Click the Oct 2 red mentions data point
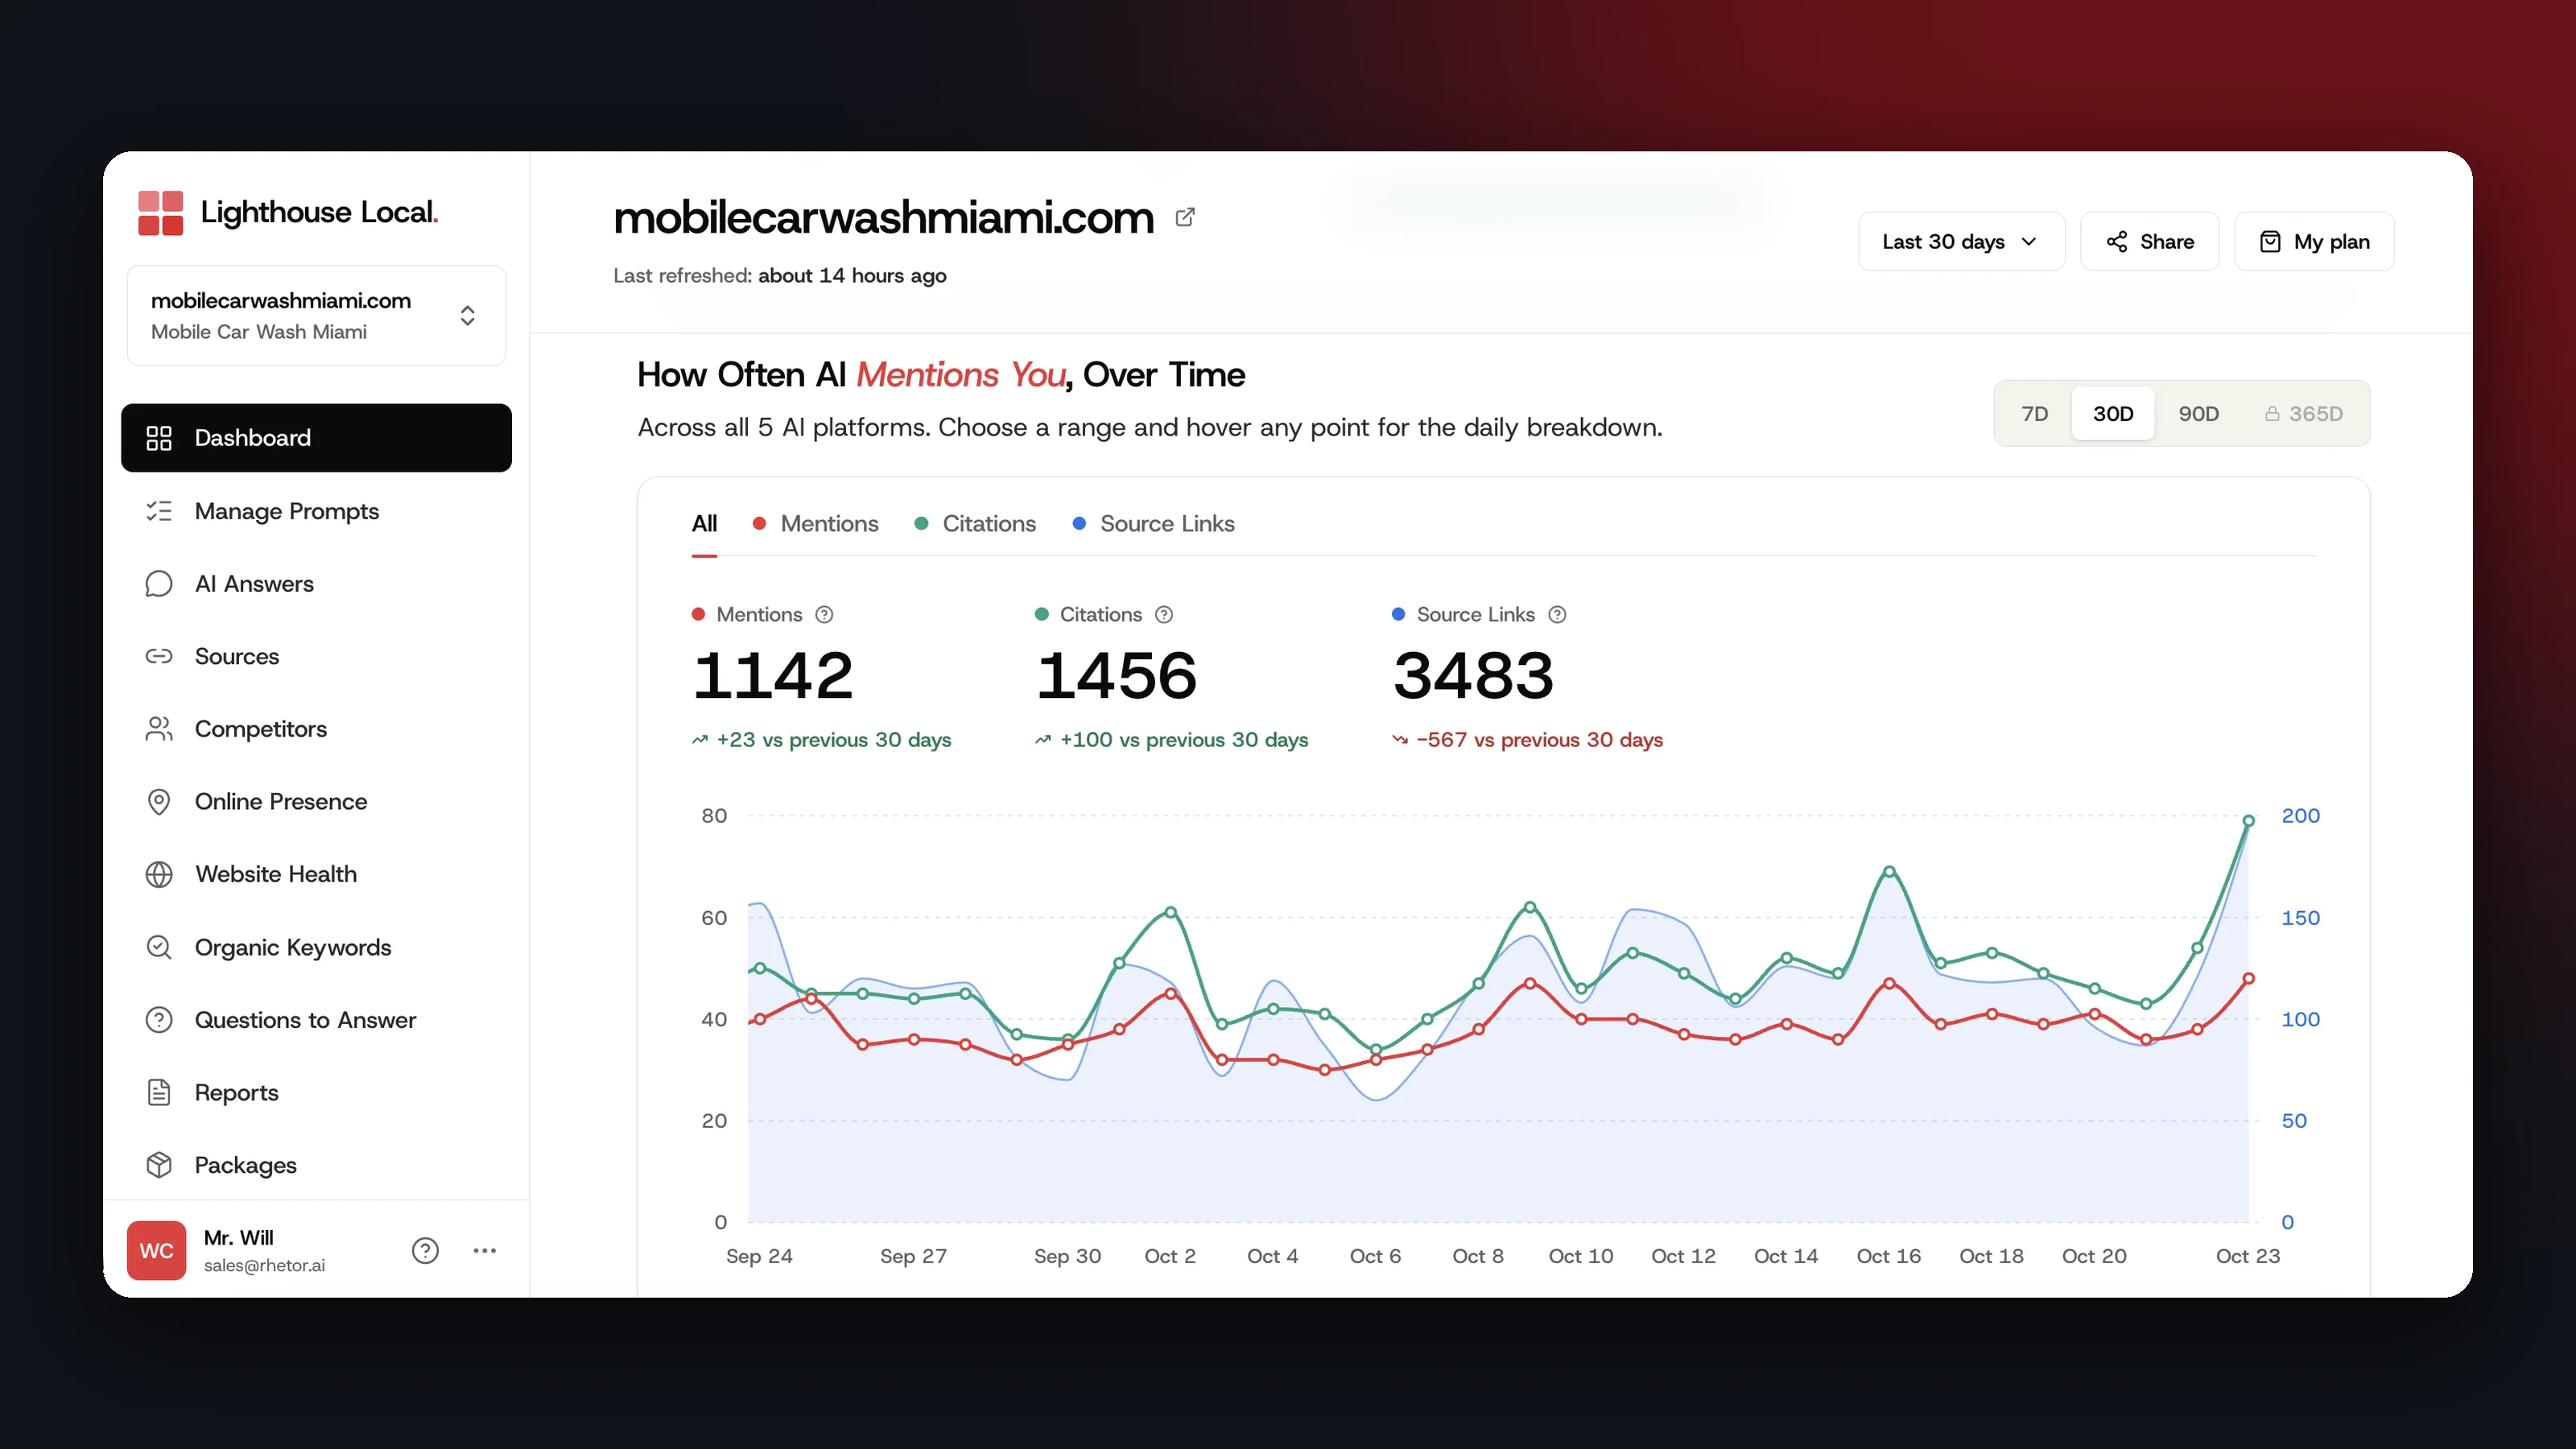 point(1170,994)
